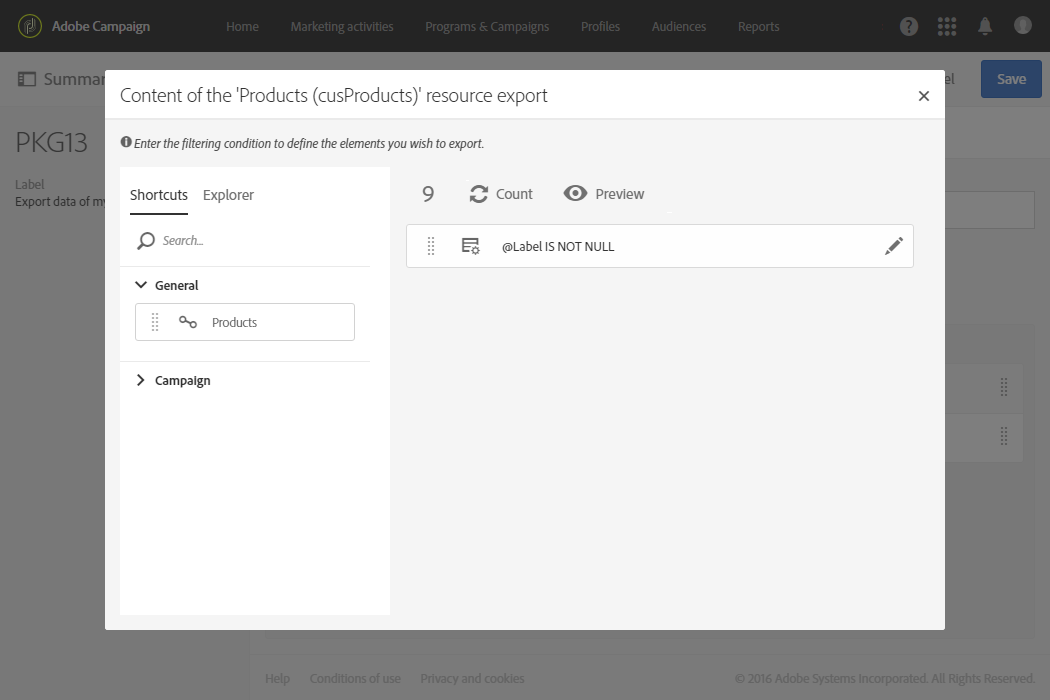Open the Help question mark icon
Screen dimensions: 1050x700
(x=908, y=26)
